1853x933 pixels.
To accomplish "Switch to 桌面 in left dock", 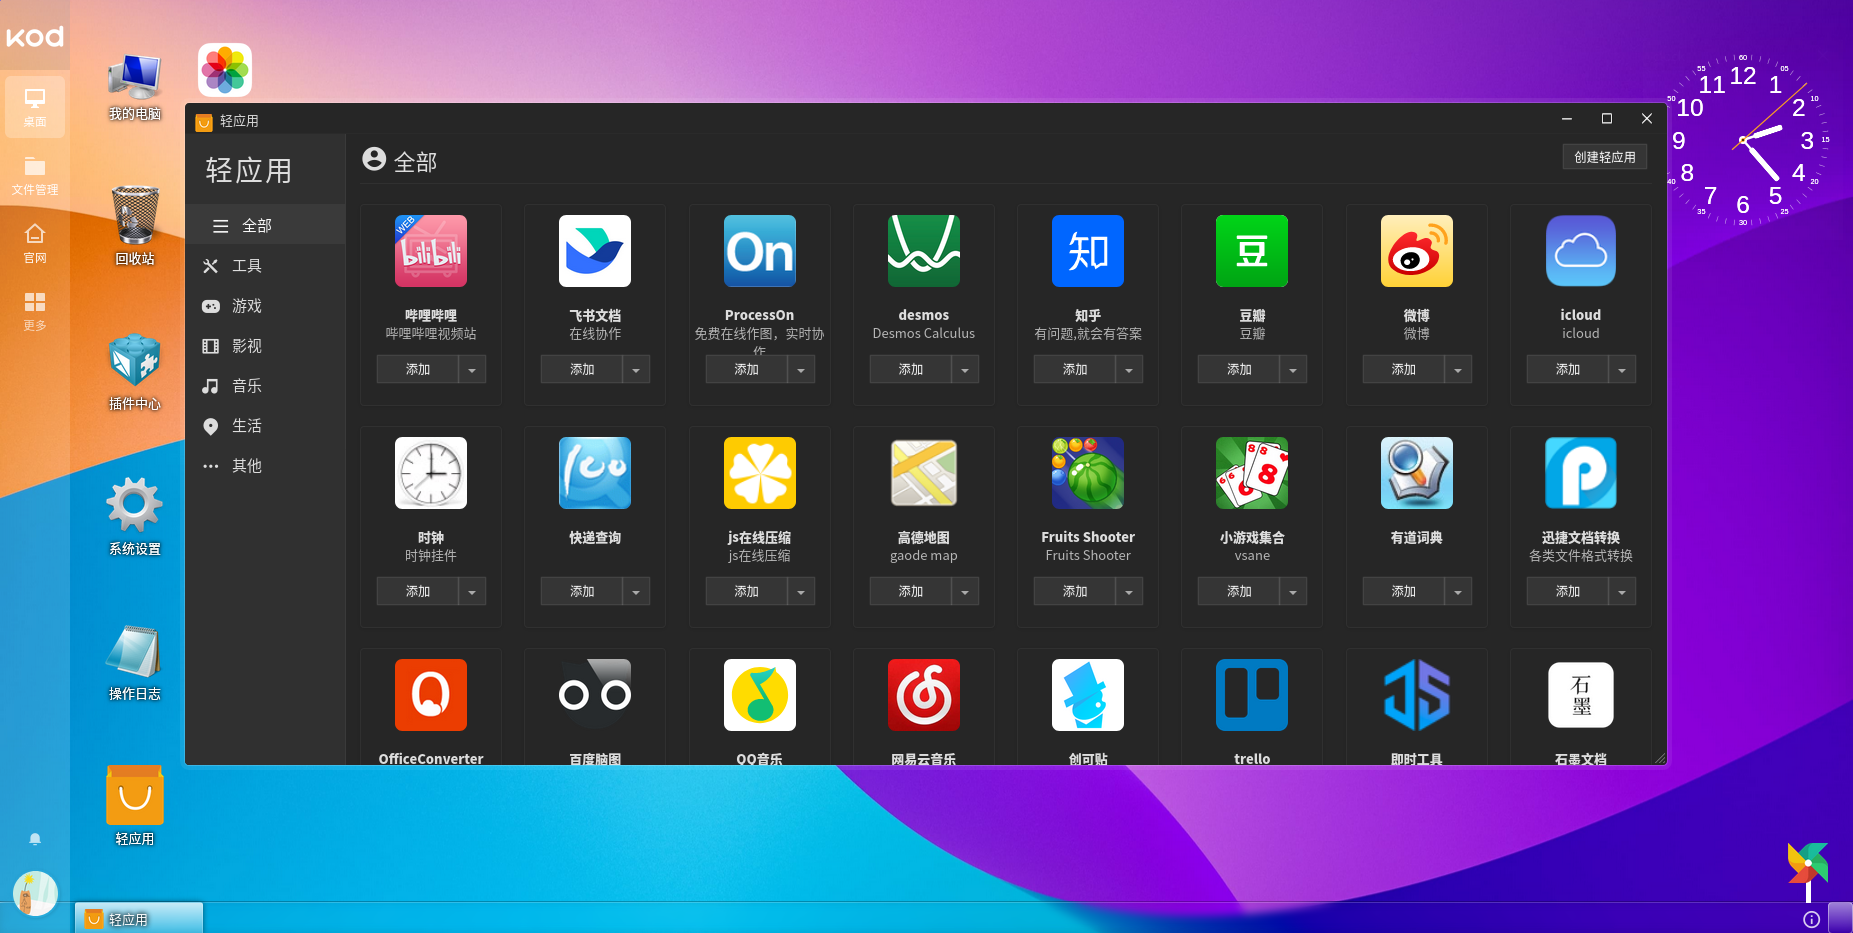I will (x=35, y=107).
